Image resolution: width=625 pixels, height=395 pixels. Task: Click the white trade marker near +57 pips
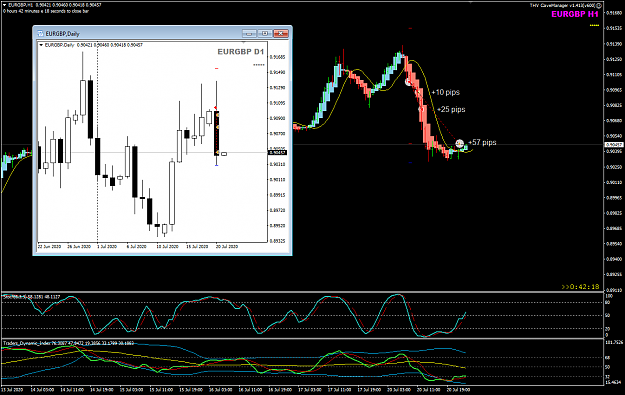pos(460,143)
